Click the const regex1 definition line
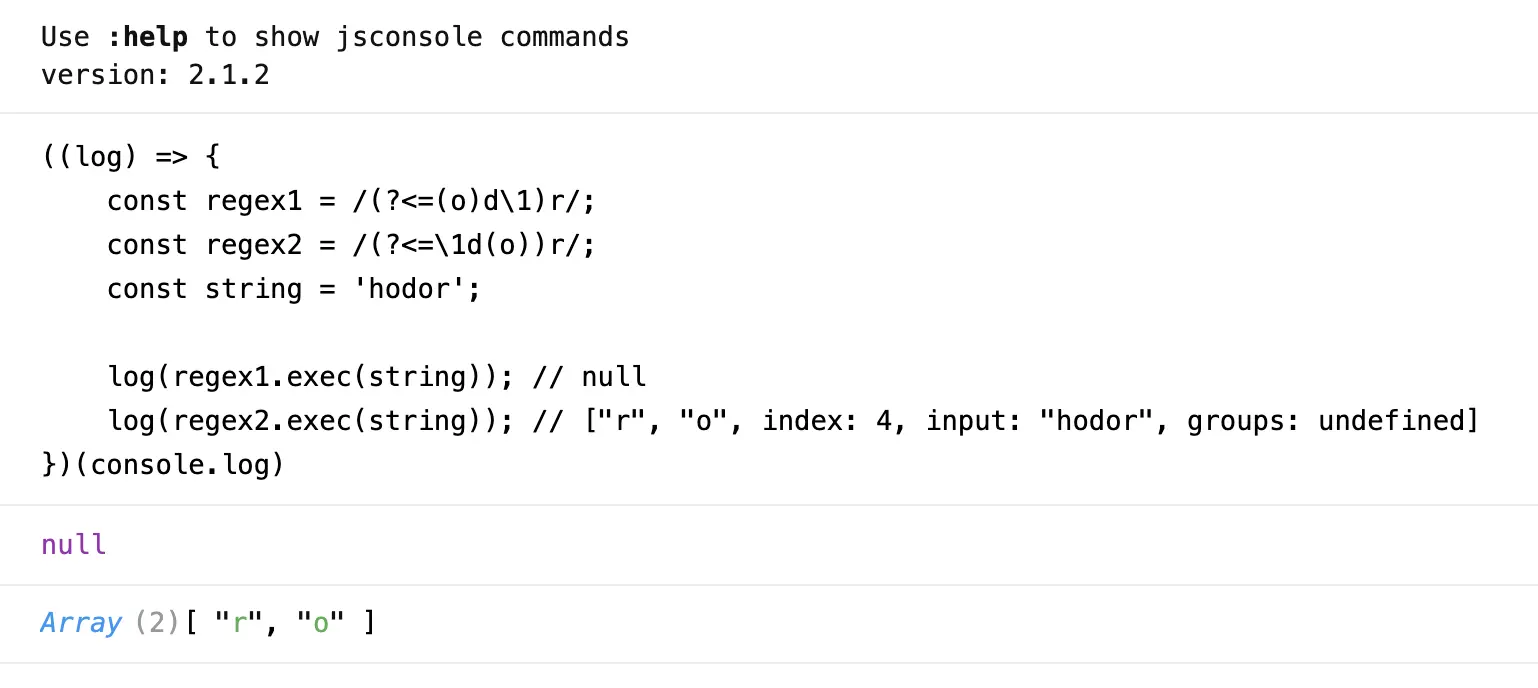Viewport: 1538px width, 688px height. tap(350, 201)
